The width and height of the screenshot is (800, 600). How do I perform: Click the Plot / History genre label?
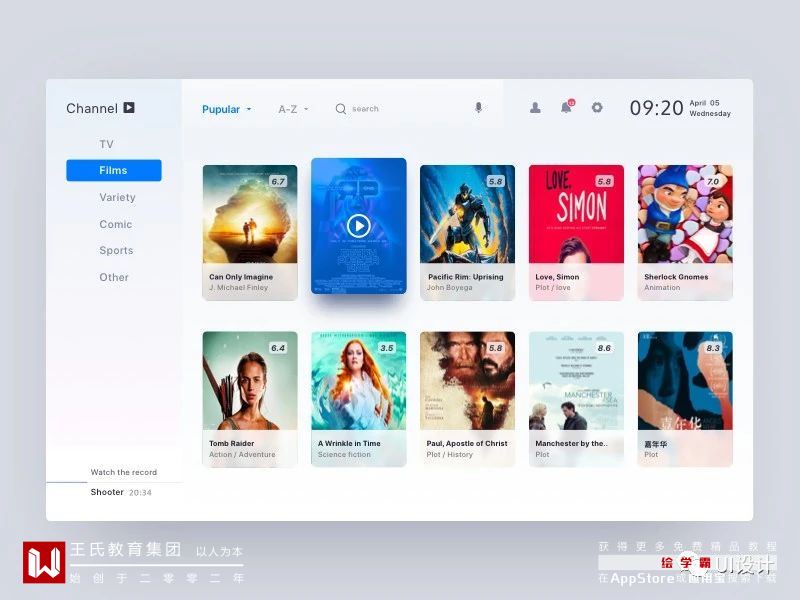tap(449, 455)
